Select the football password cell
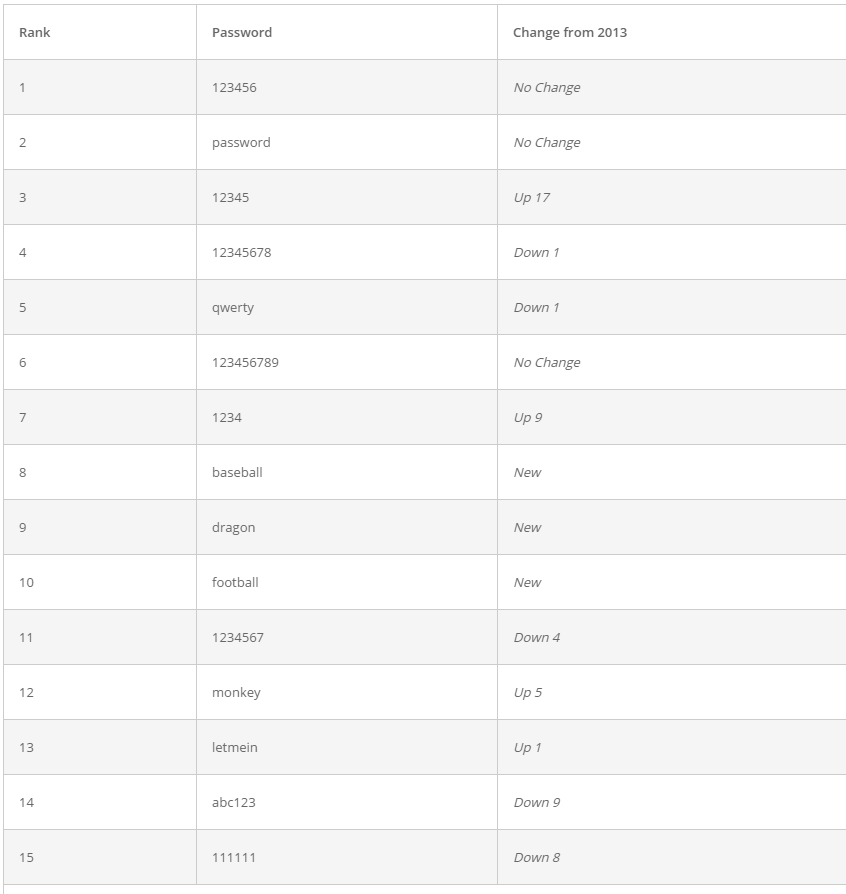Viewport: 846px width, 894px height. 235,583
